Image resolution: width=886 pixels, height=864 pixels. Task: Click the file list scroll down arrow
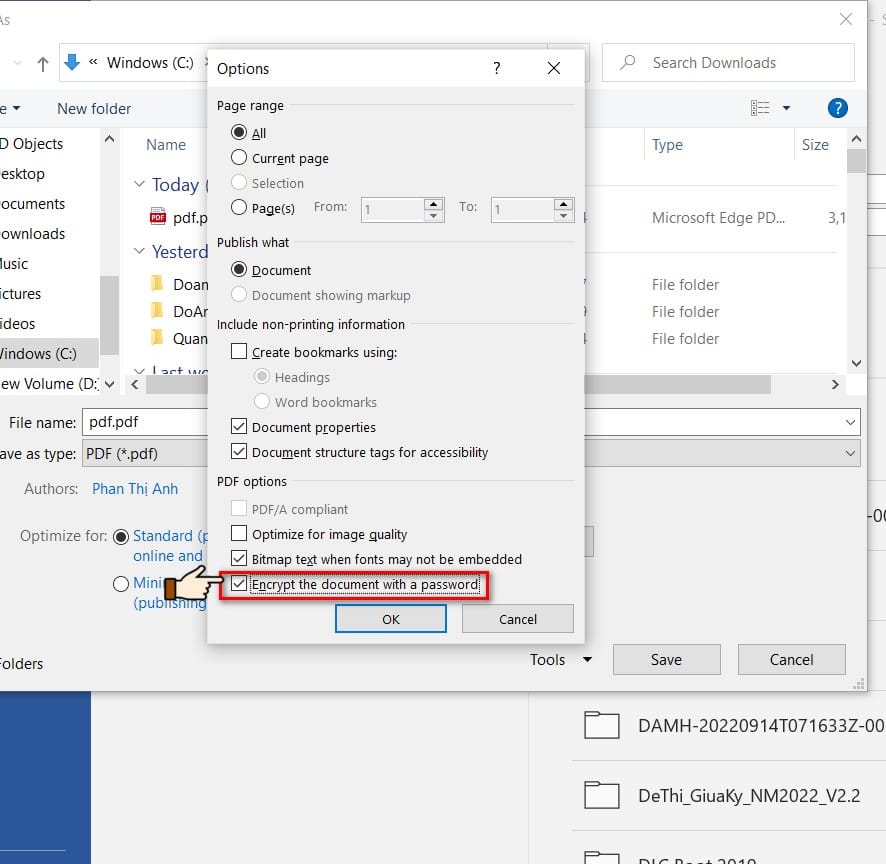(x=856, y=363)
